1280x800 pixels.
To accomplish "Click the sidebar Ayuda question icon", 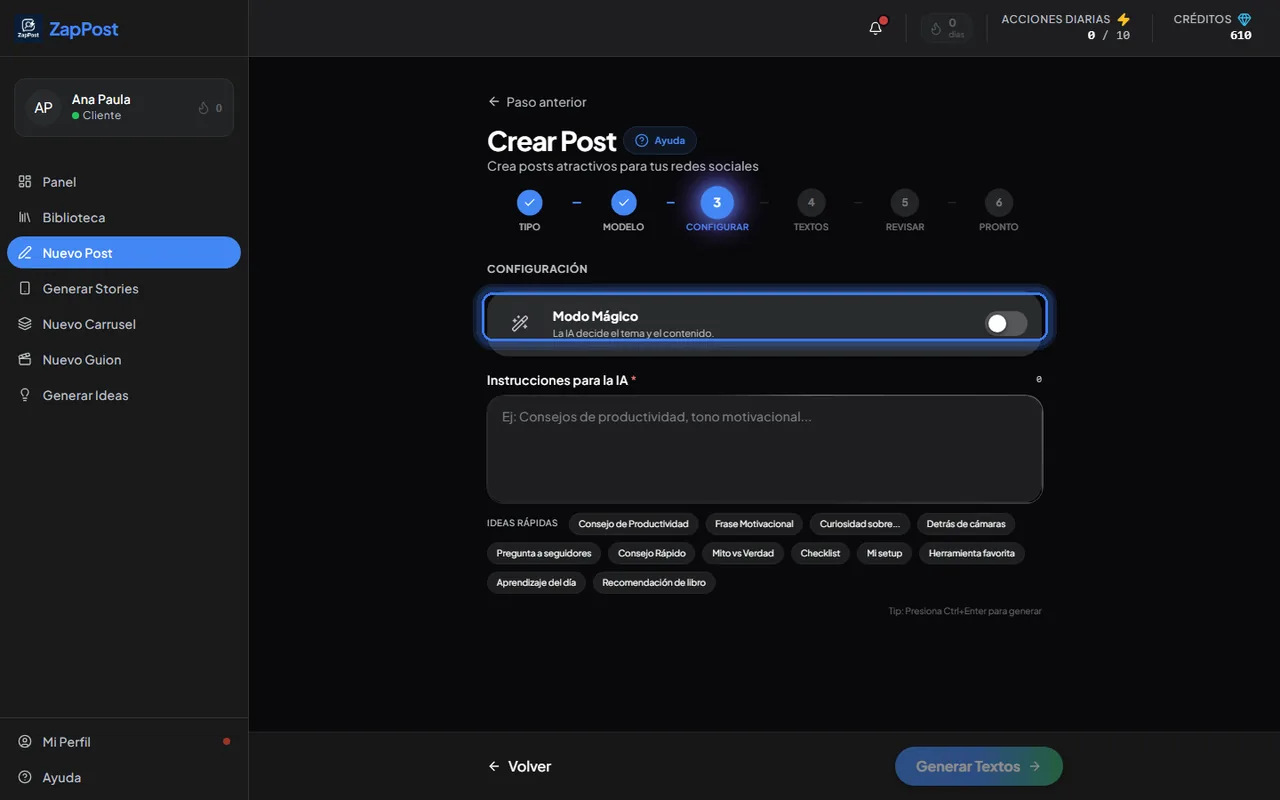I will click(x=25, y=777).
